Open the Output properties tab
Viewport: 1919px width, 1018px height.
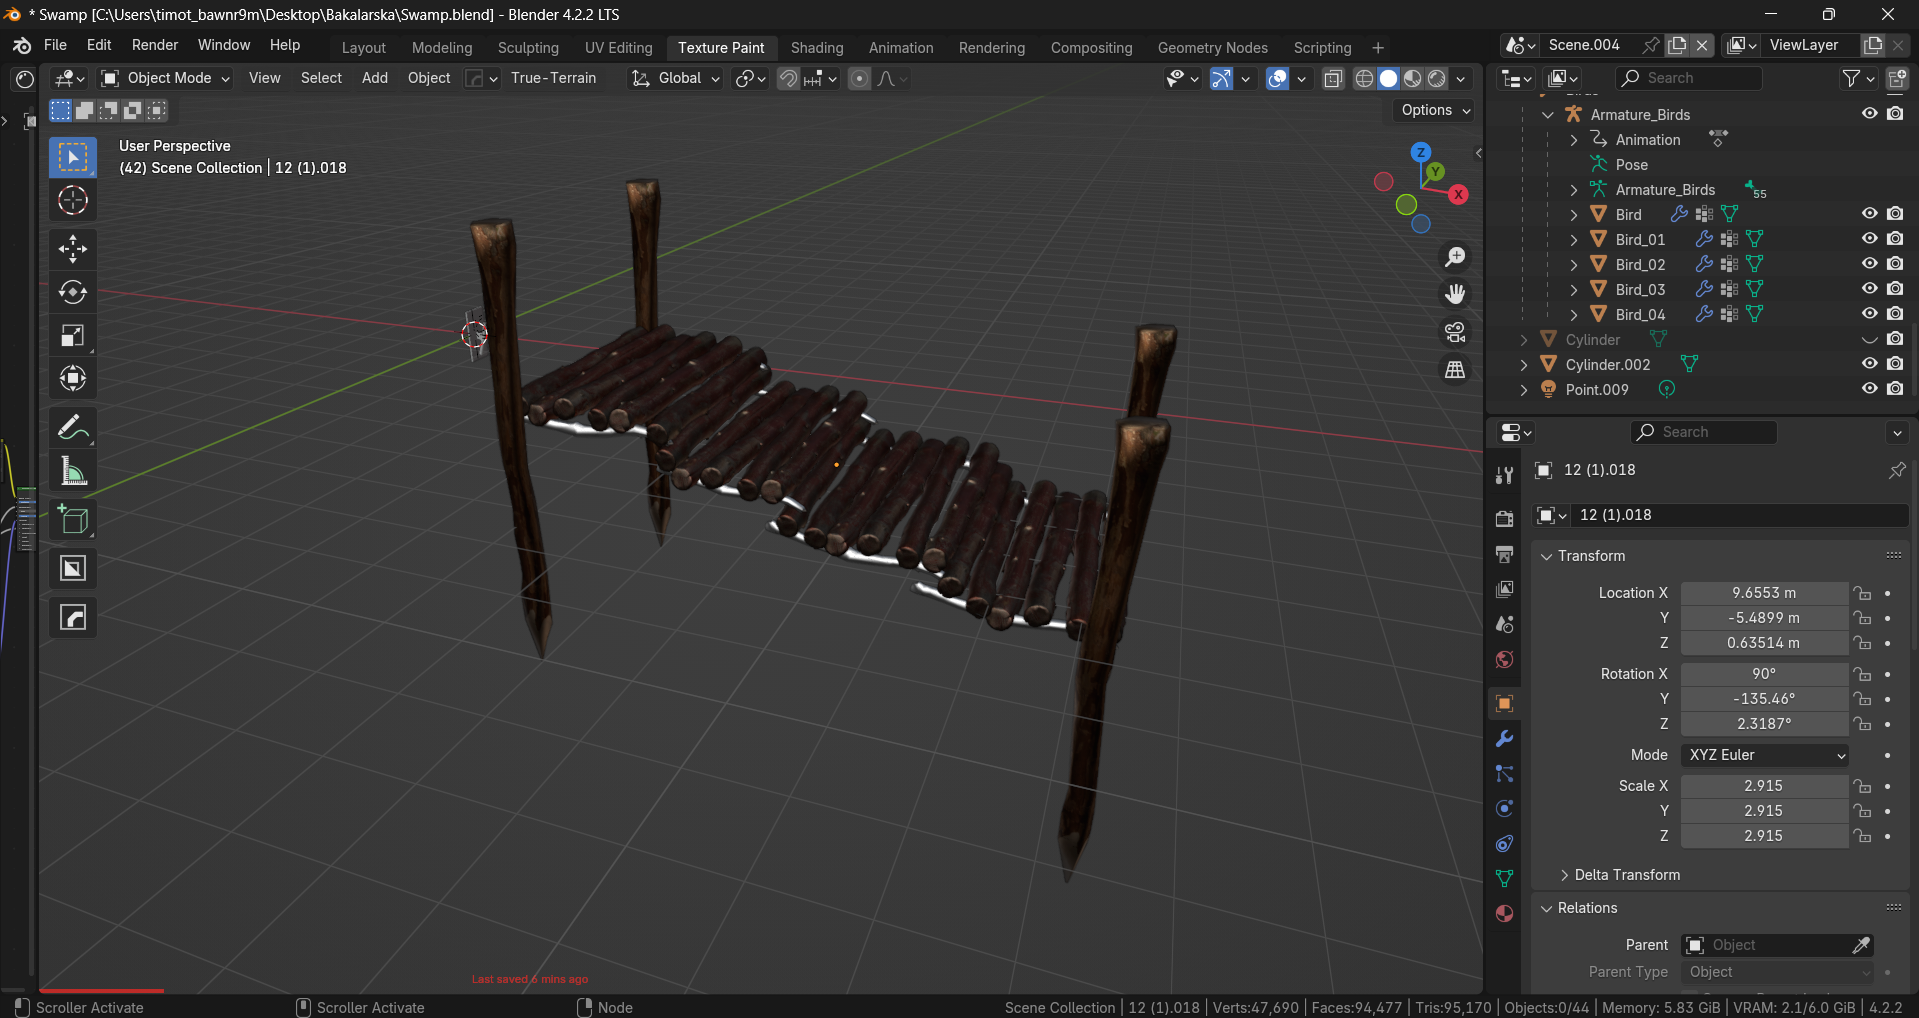coord(1504,554)
